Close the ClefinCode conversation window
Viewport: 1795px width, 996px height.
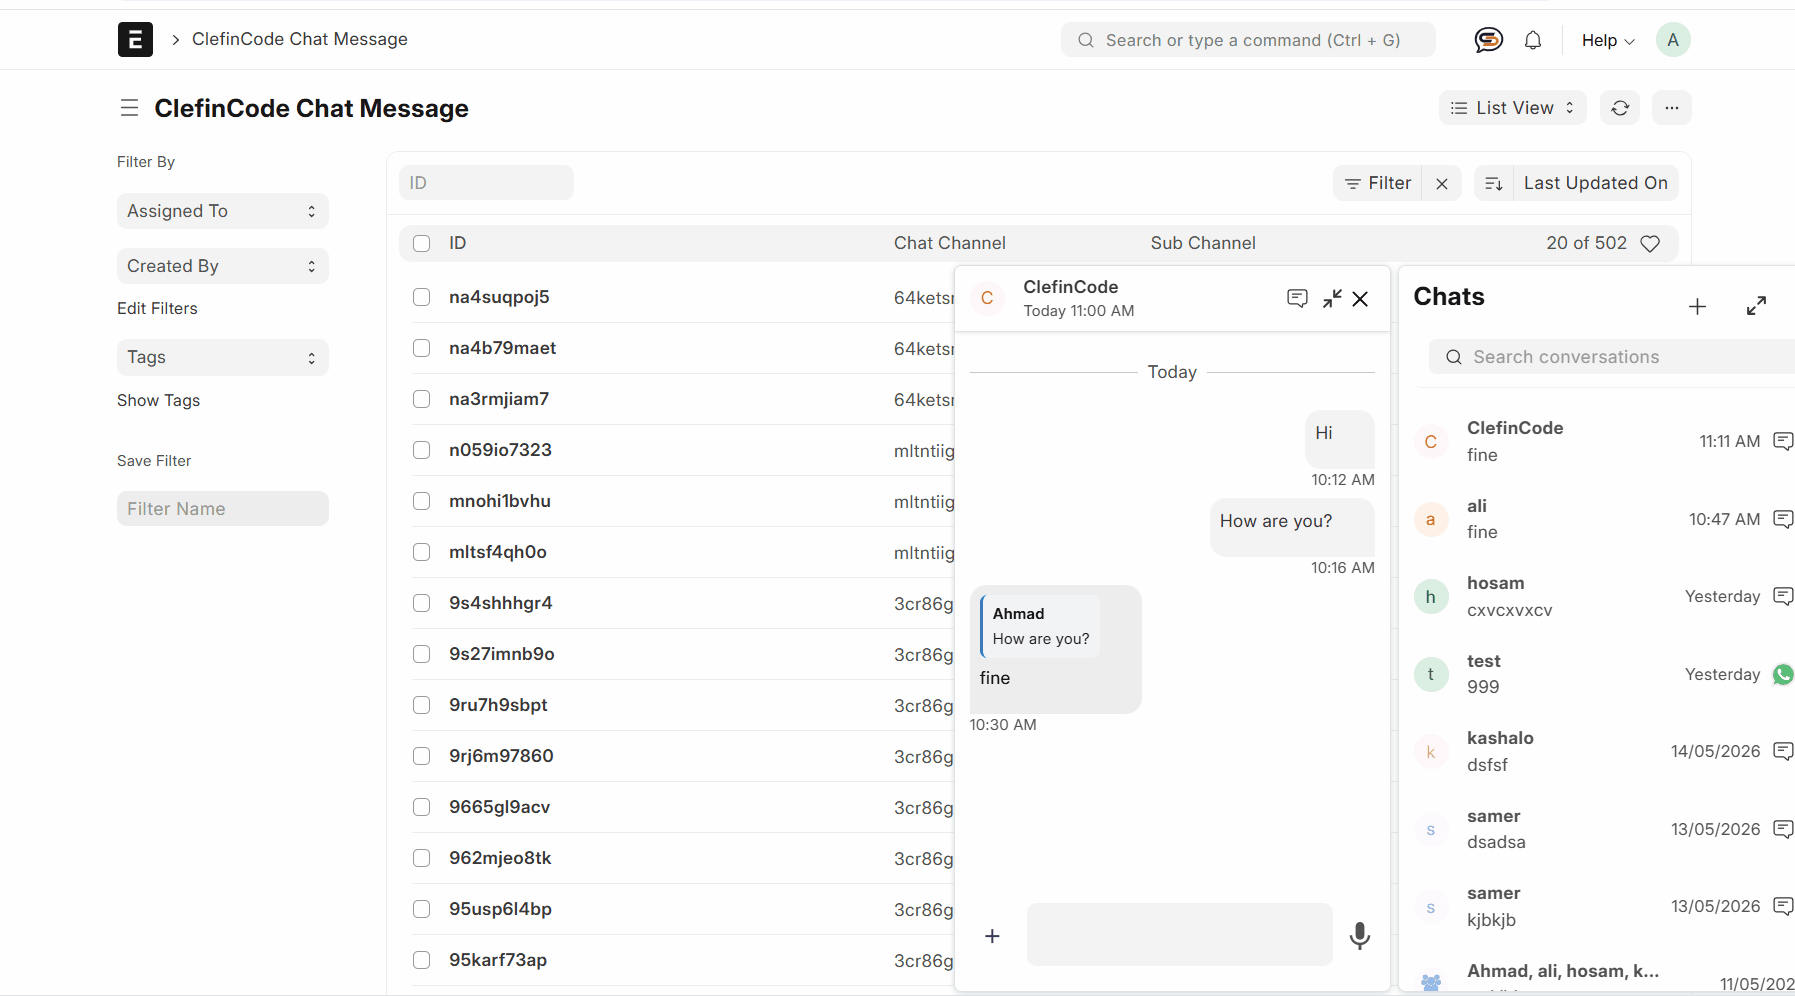tap(1360, 298)
